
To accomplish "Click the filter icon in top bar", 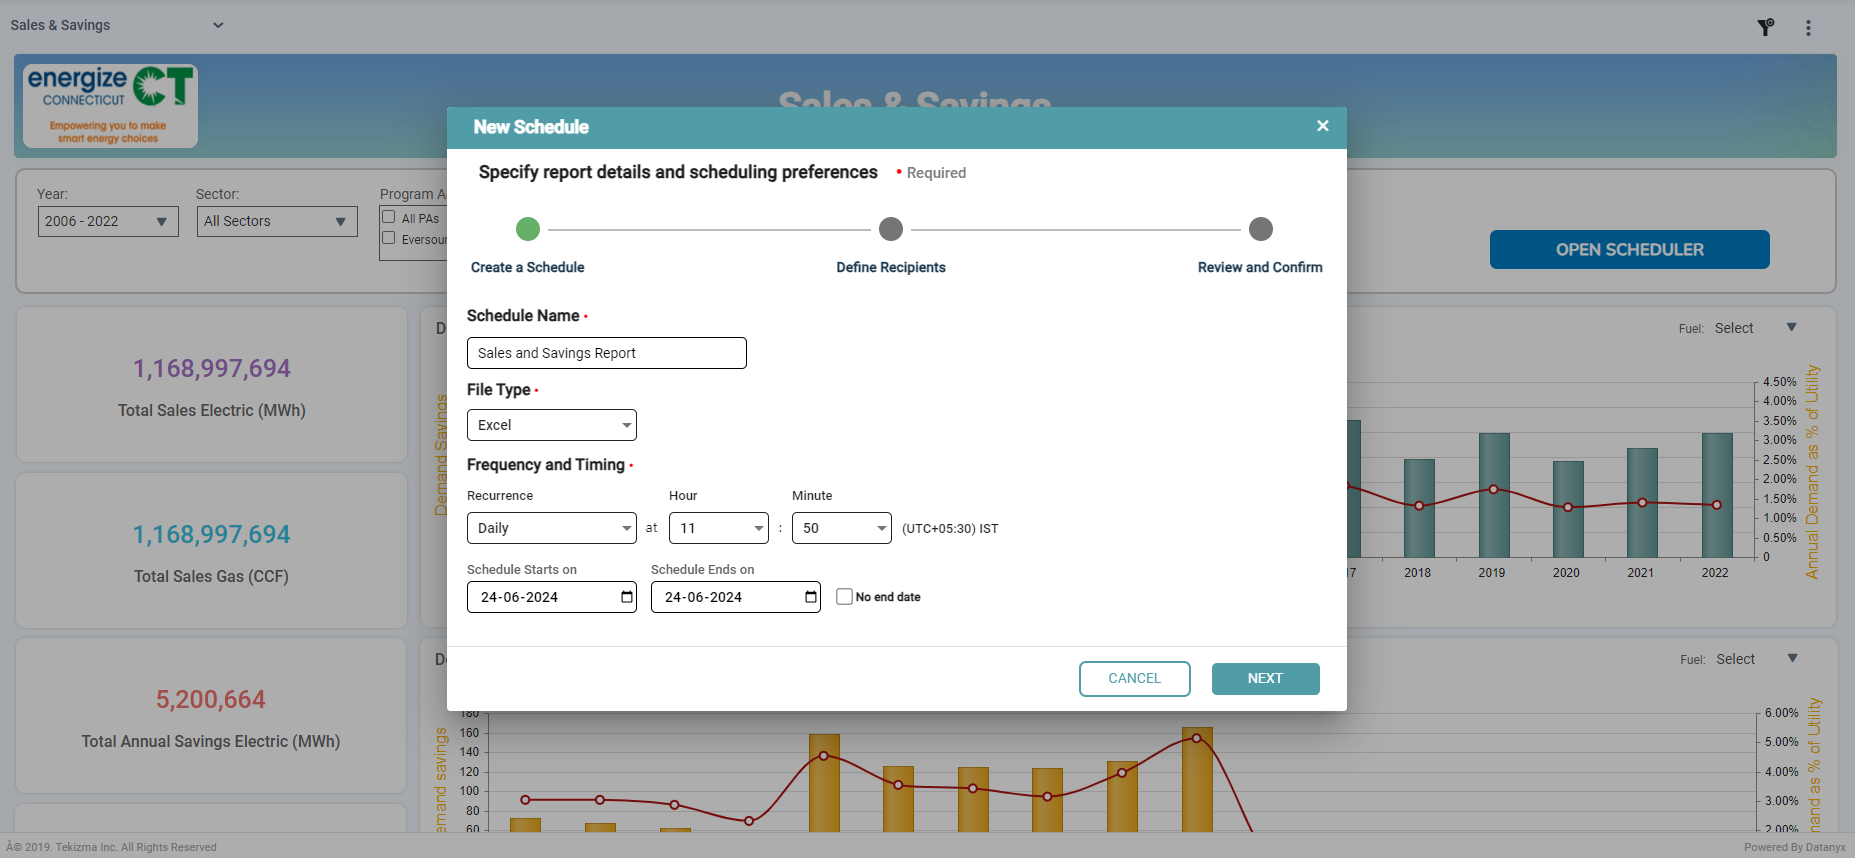I will coord(1765,27).
